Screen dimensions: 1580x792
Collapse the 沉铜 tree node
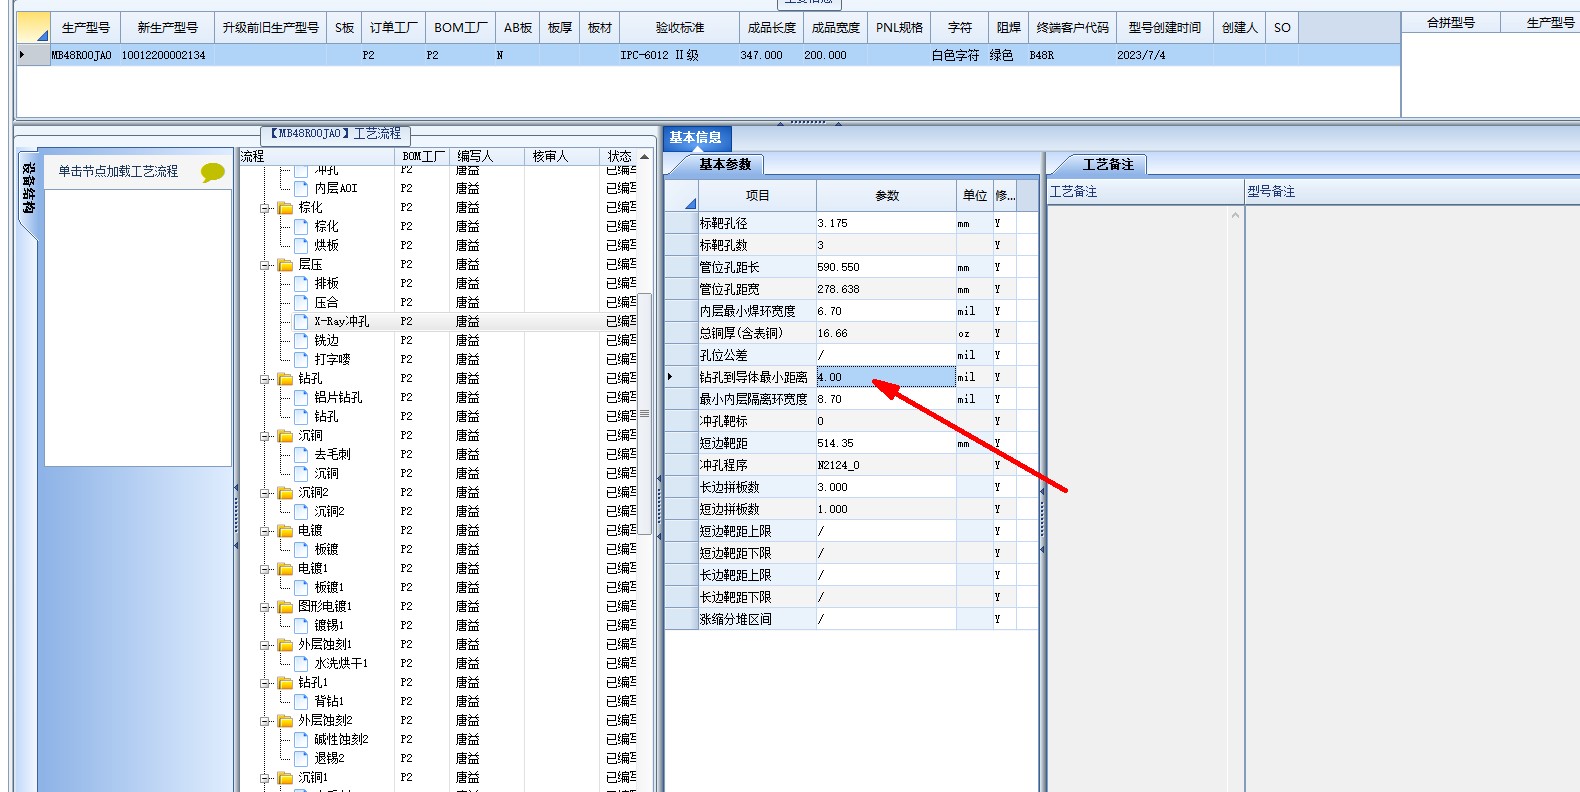(x=266, y=436)
